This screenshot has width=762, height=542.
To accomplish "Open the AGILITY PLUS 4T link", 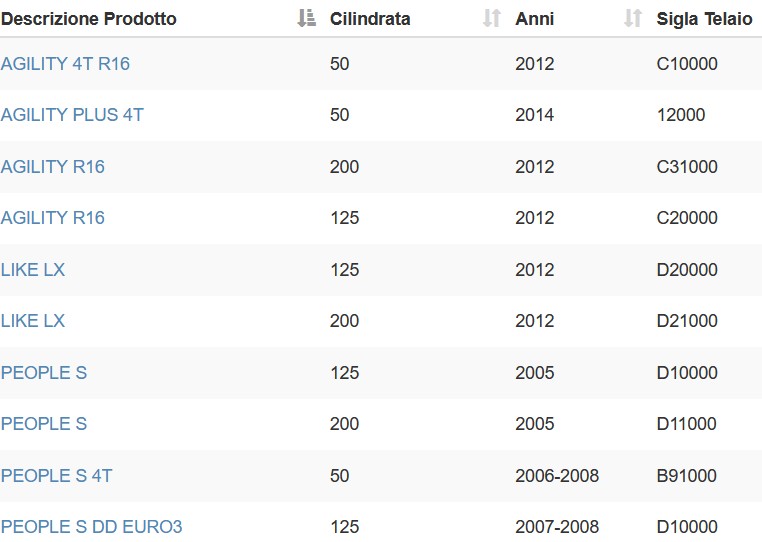I will pos(72,115).
